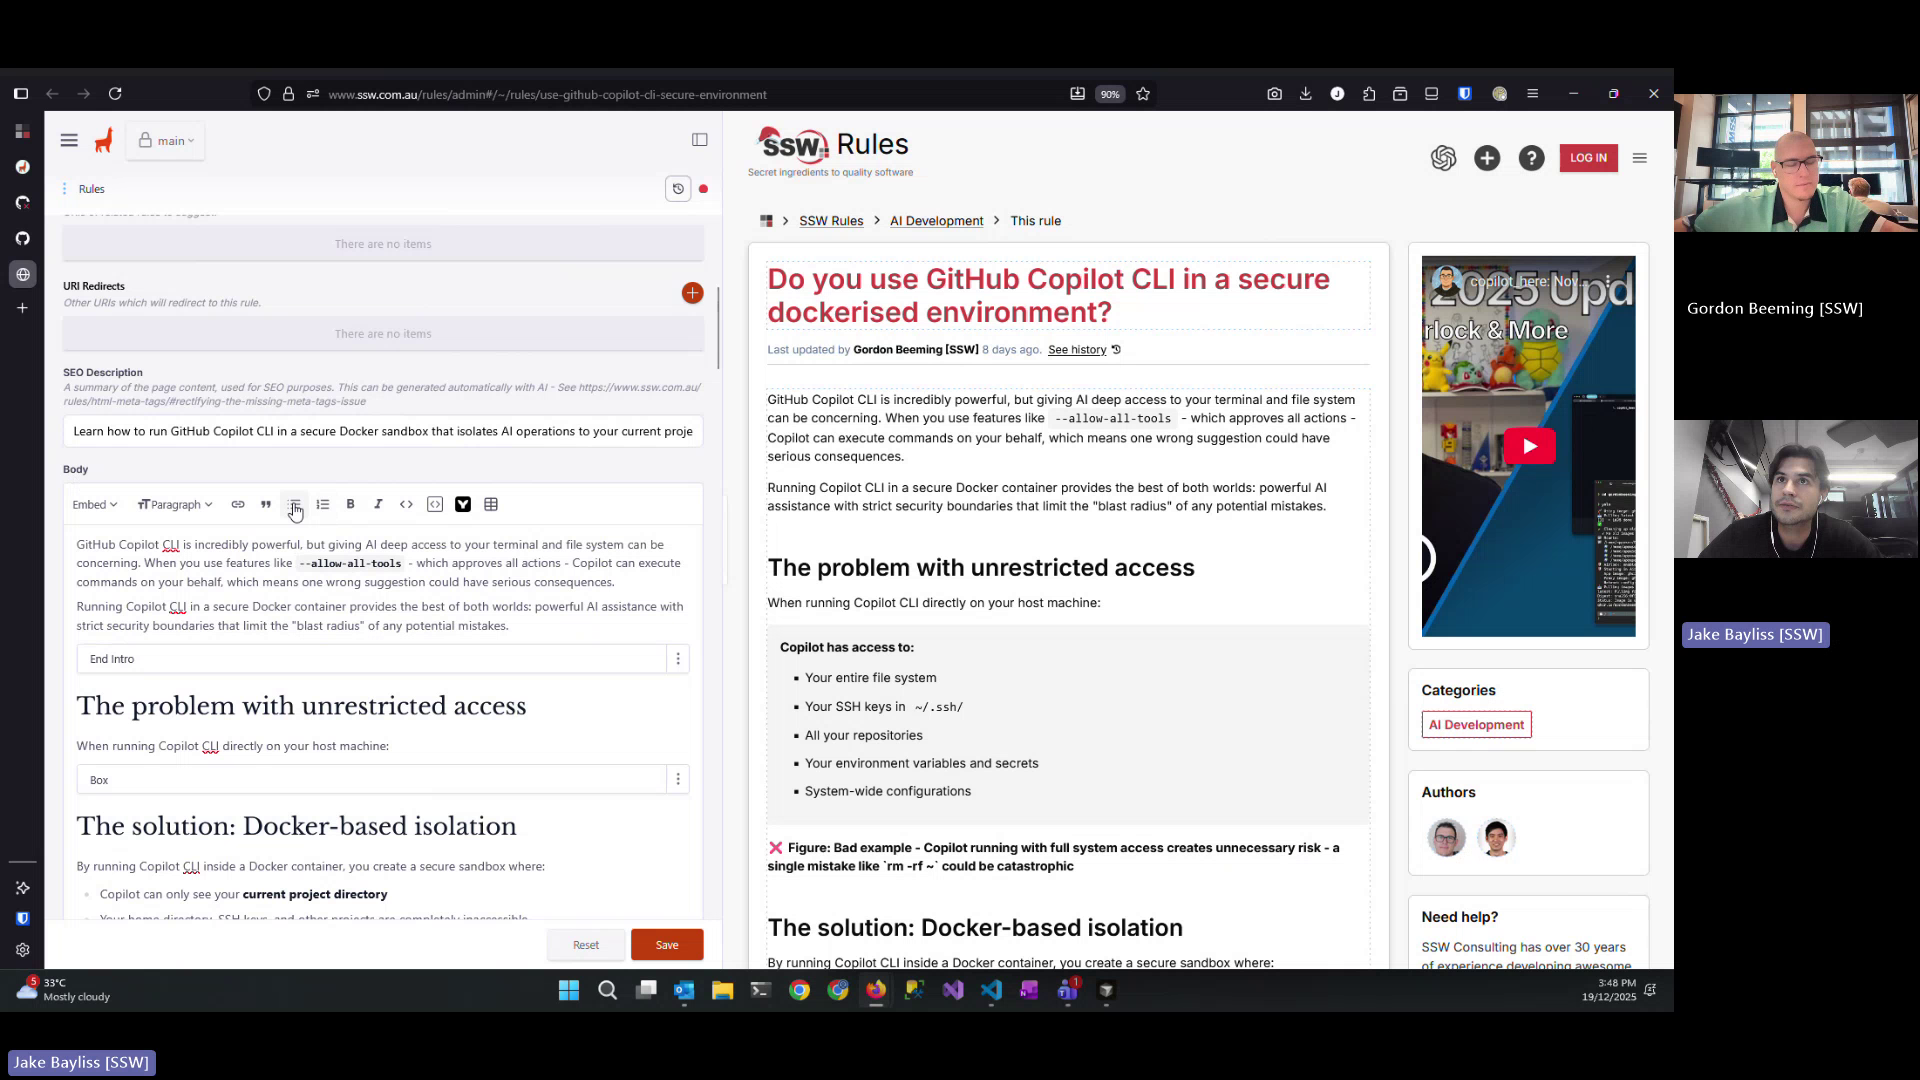
Task: Open the main branch selector dropdown
Action: [166, 141]
